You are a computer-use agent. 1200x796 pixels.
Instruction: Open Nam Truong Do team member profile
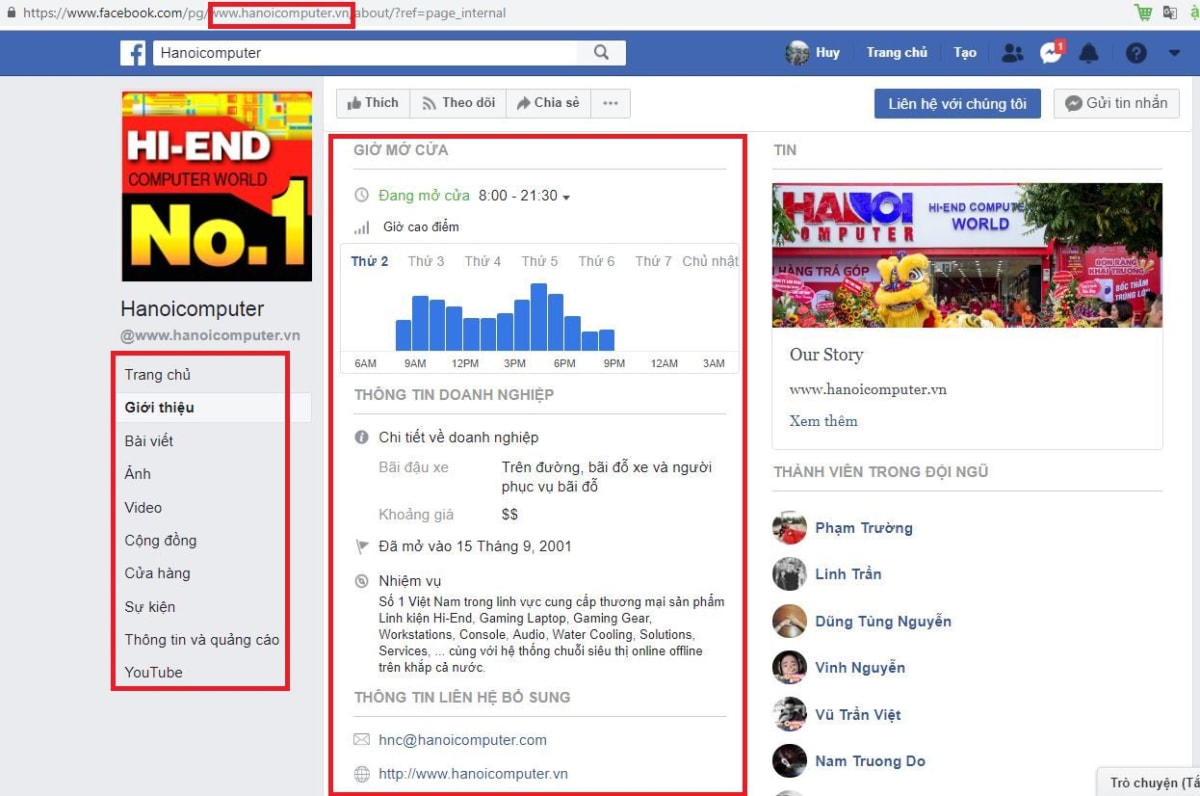870,761
